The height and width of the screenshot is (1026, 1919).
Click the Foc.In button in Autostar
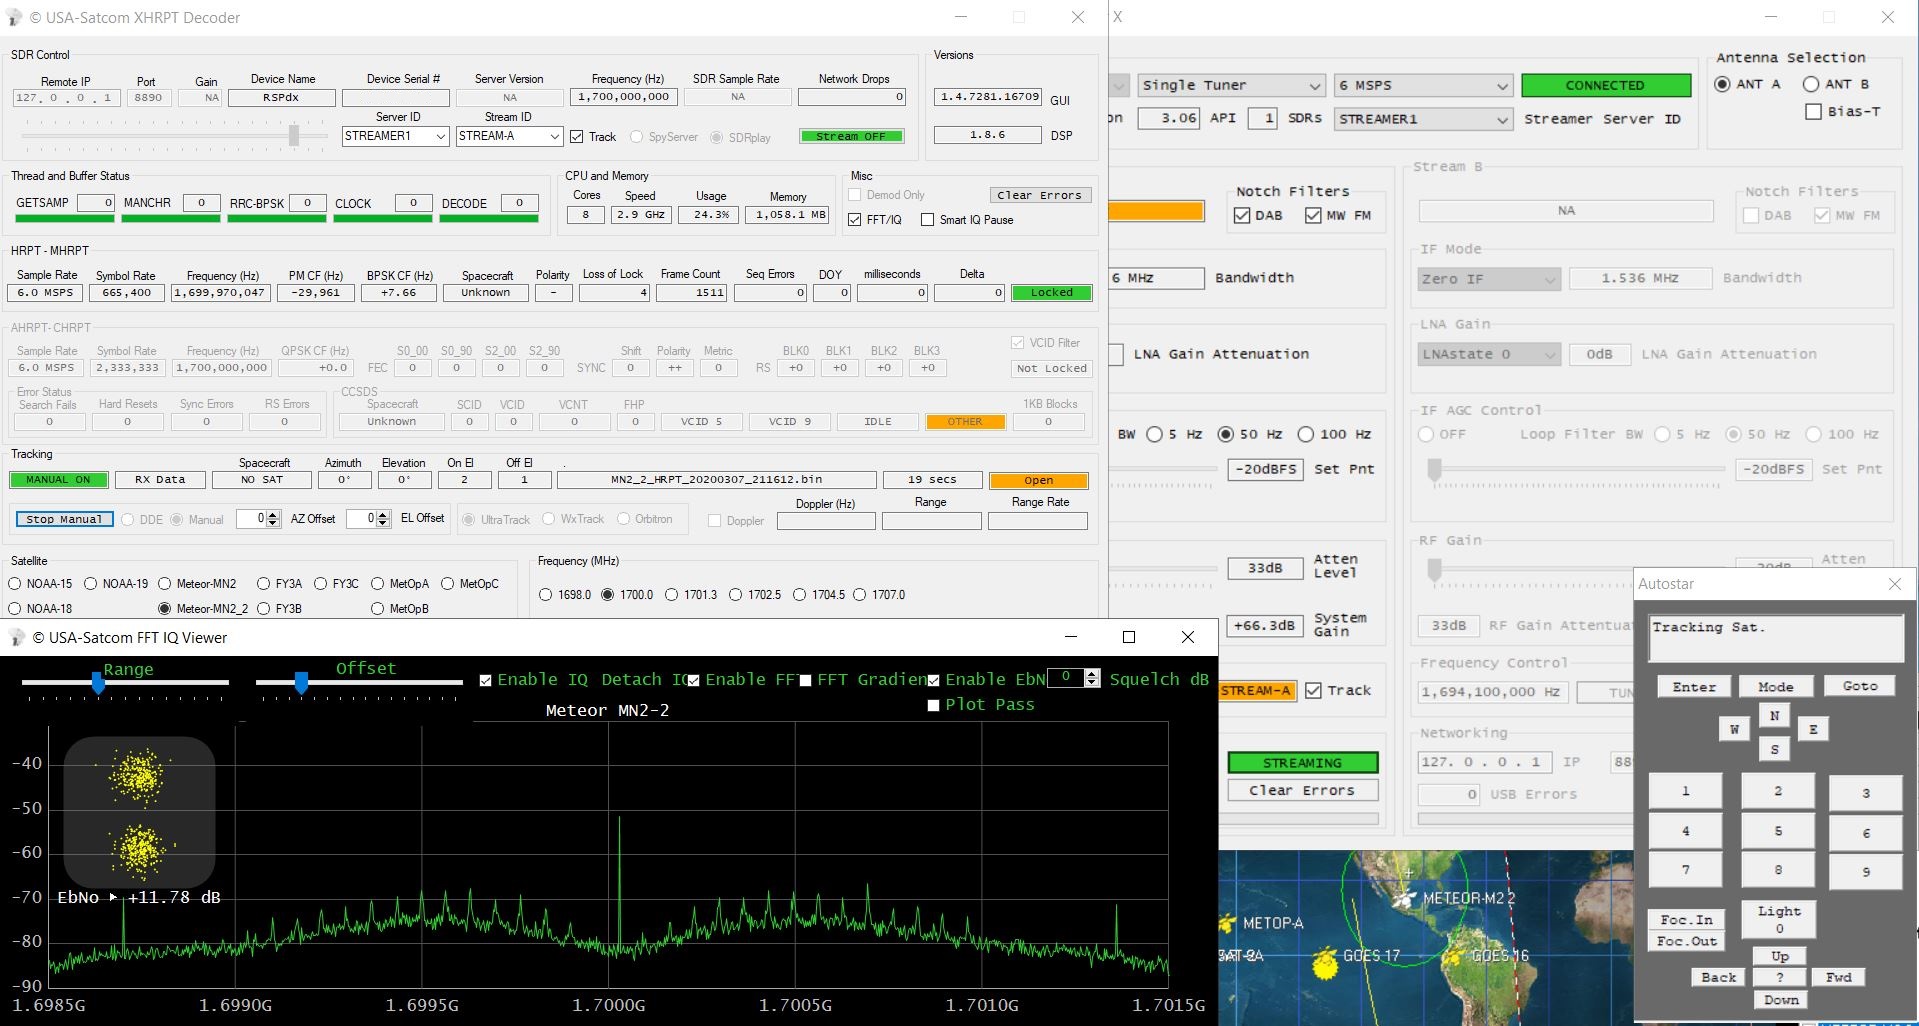(1686, 920)
